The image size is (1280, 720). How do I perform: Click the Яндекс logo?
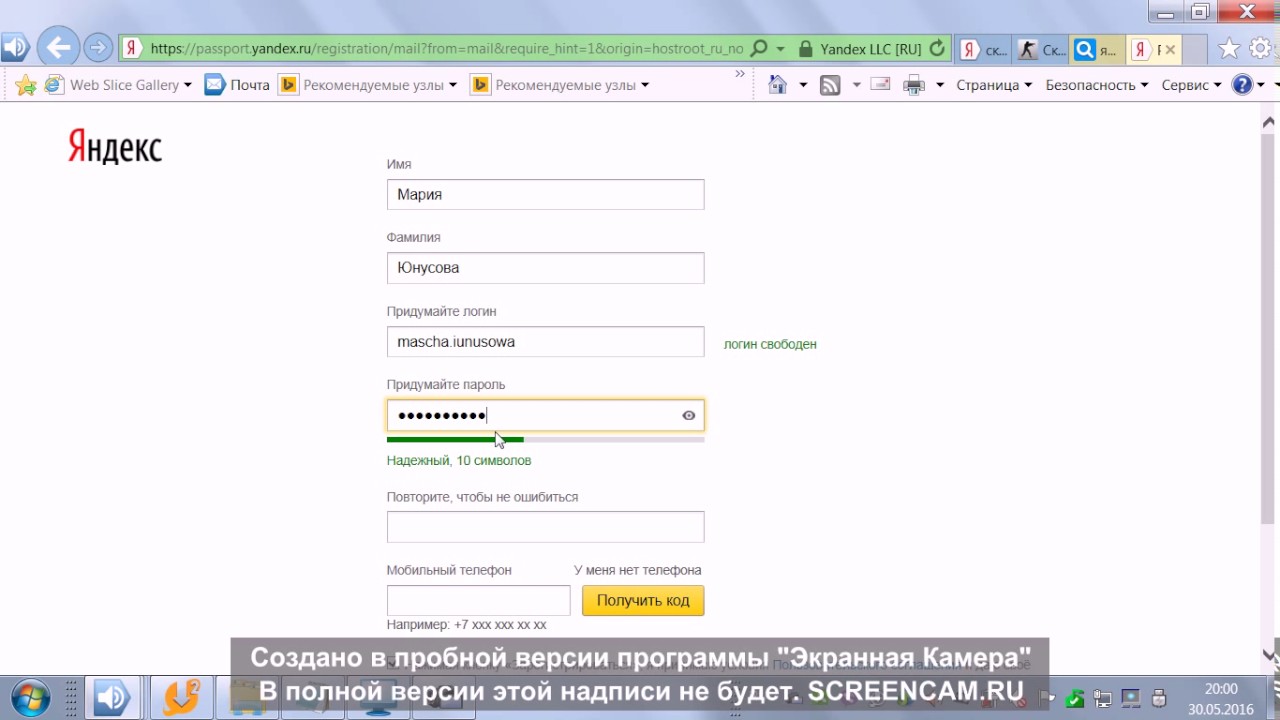pyautogui.click(x=115, y=147)
